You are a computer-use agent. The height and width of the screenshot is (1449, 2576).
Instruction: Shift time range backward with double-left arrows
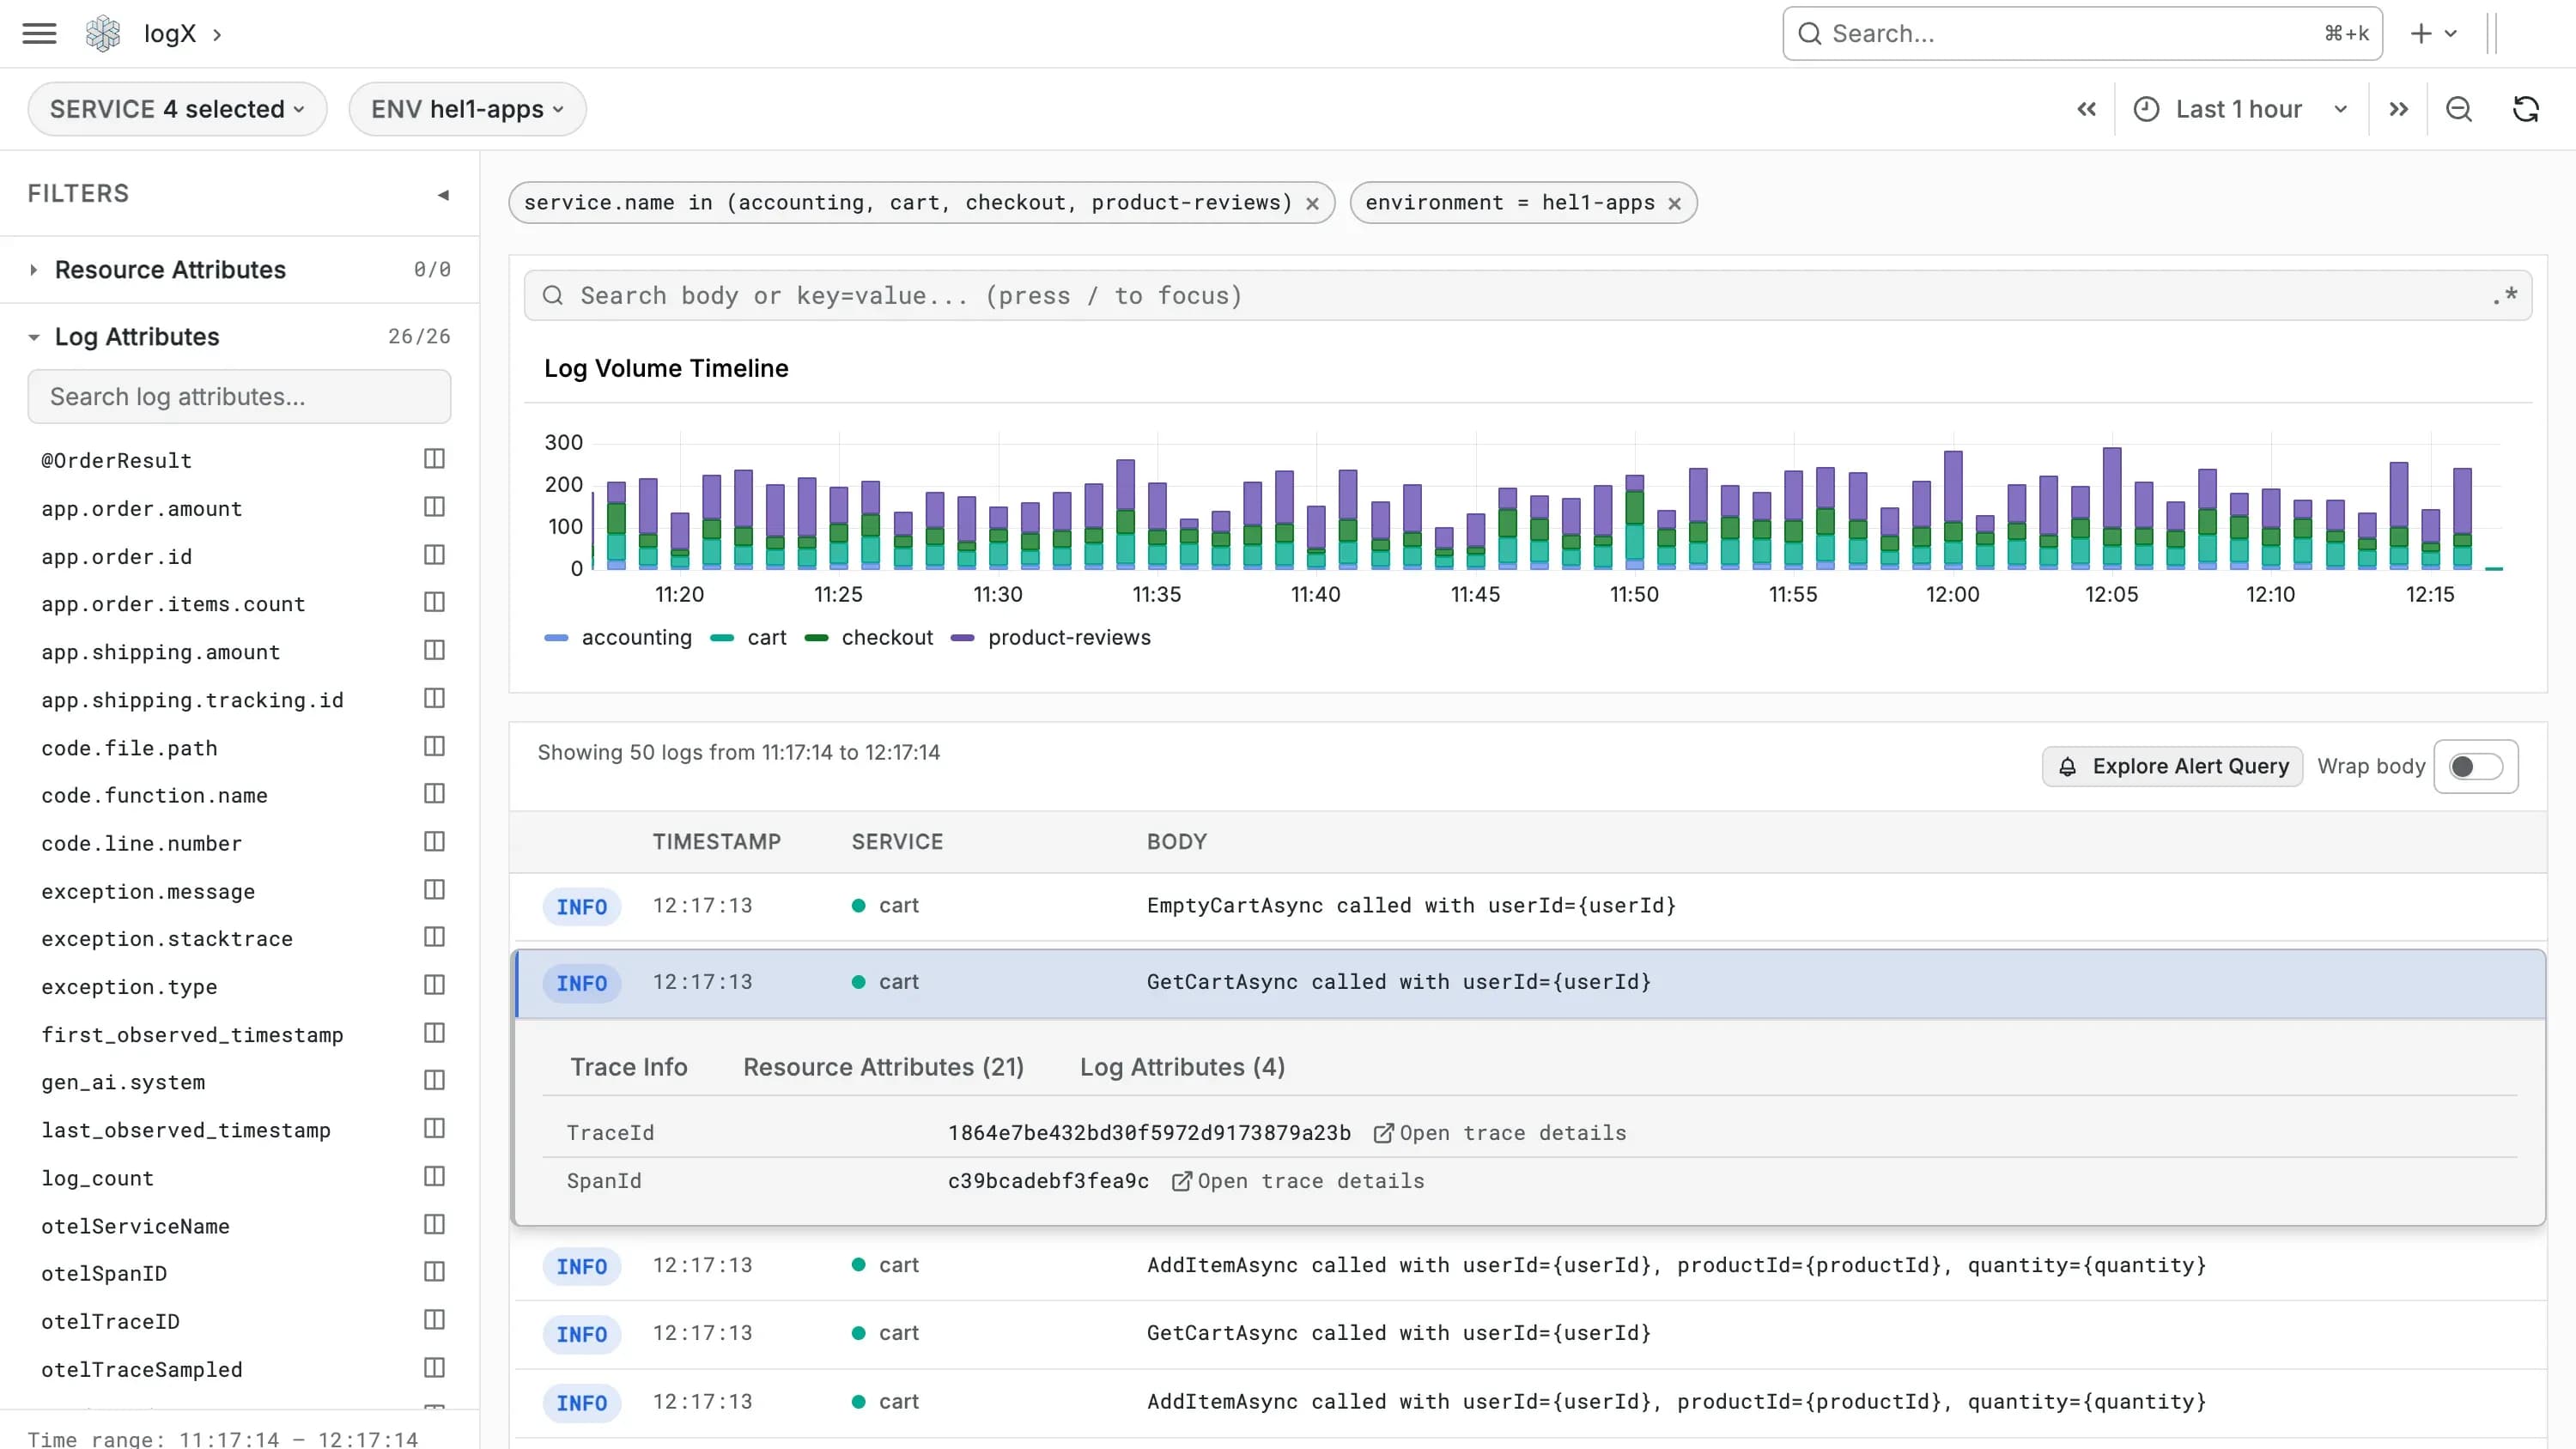pyautogui.click(x=2086, y=109)
